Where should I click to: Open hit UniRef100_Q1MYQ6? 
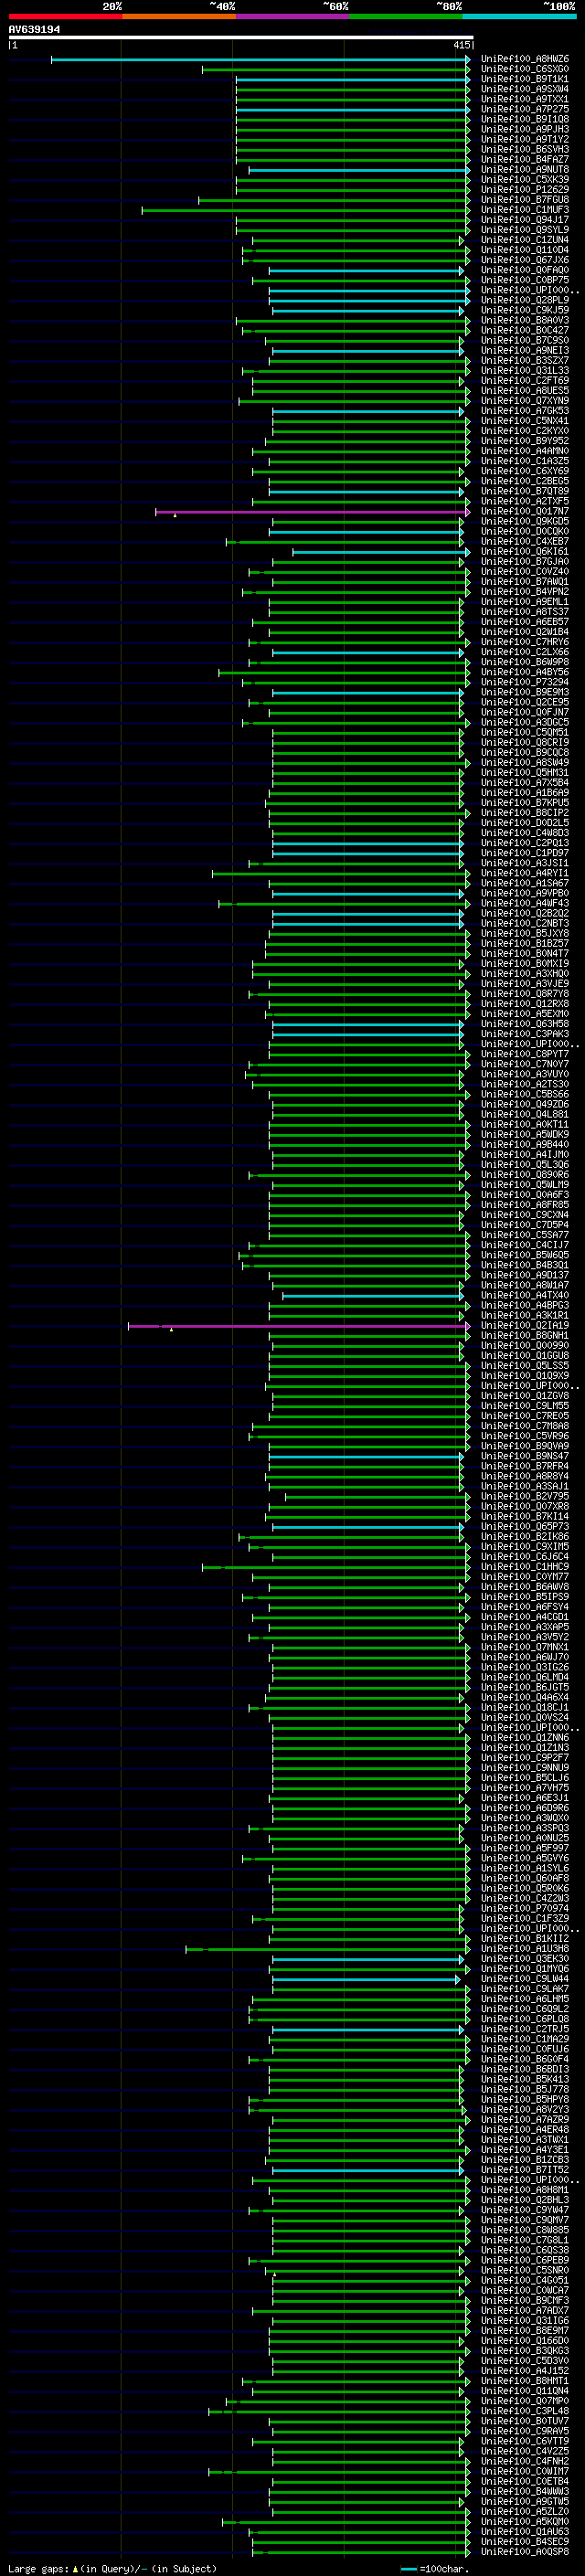(525, 1969)
